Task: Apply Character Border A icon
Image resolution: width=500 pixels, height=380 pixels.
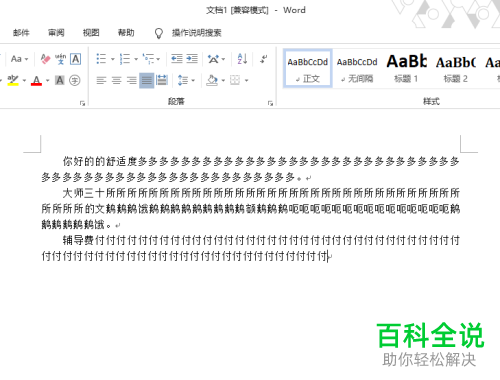Action: click(x=76, y=59)
